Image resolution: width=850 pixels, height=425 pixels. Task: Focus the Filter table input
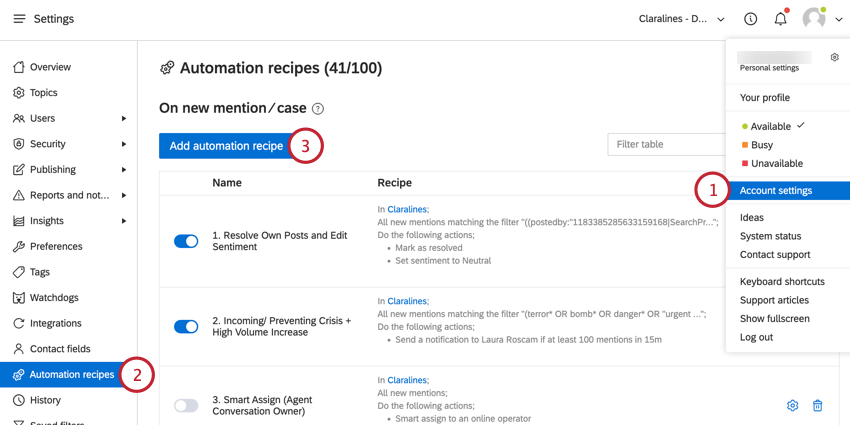point(666,145)
